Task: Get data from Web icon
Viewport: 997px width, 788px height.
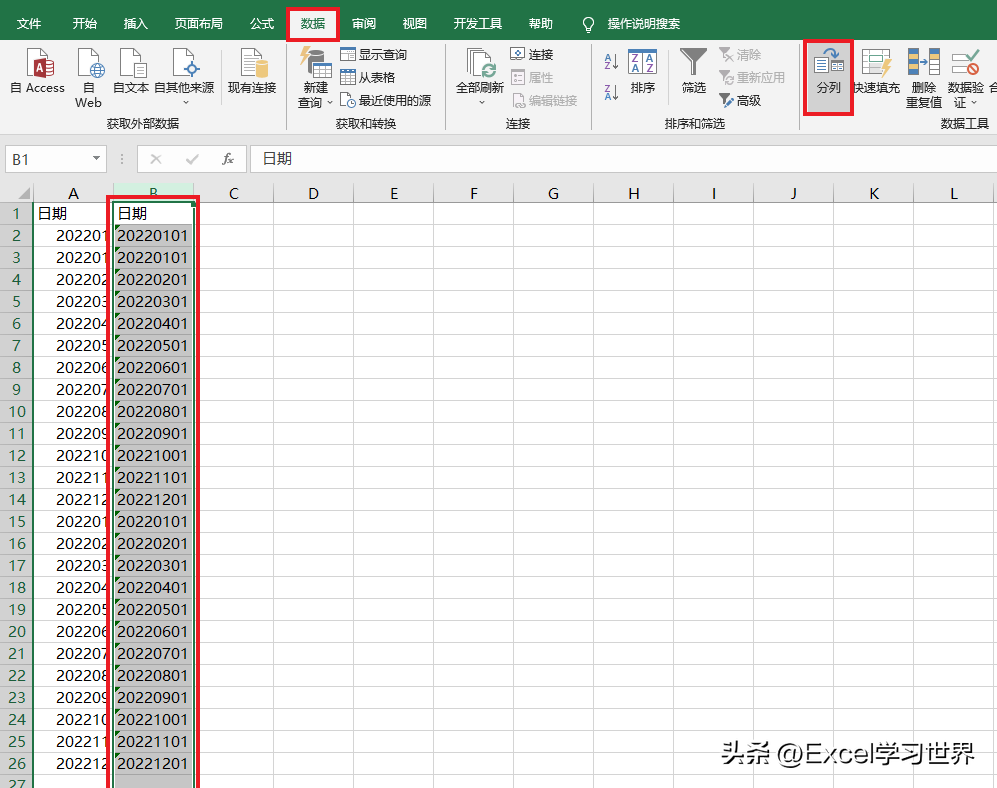Action: click(x=89, y=78)
